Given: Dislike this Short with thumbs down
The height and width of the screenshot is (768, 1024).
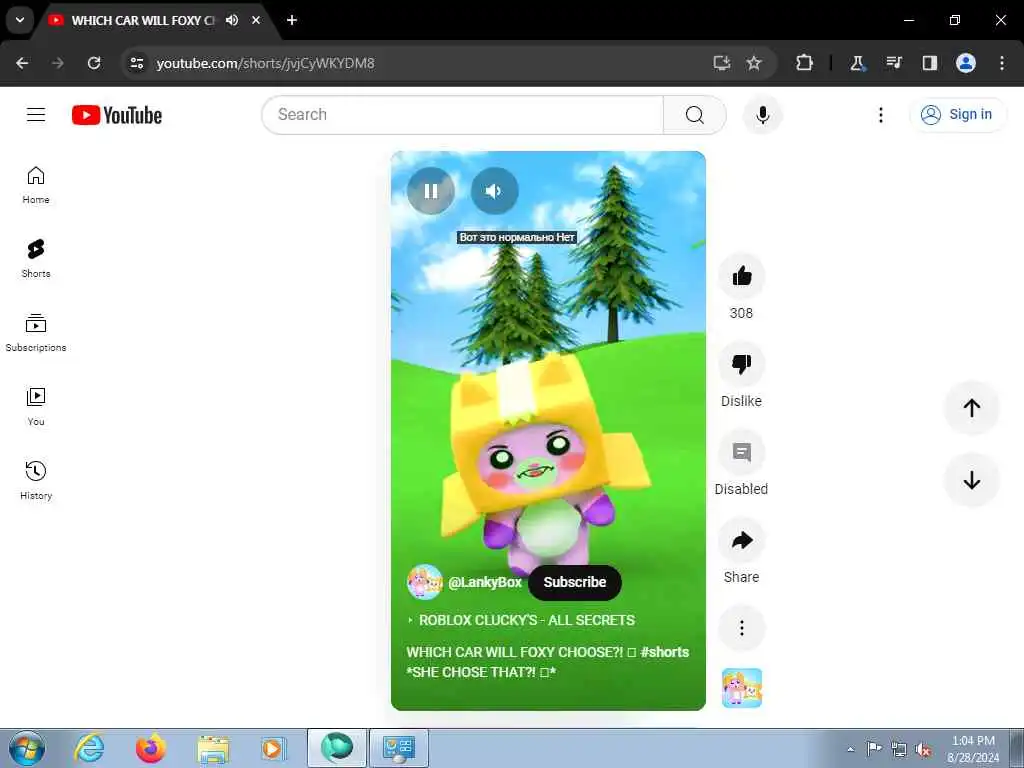Looking at the screenshot, I should coord(741,364).
